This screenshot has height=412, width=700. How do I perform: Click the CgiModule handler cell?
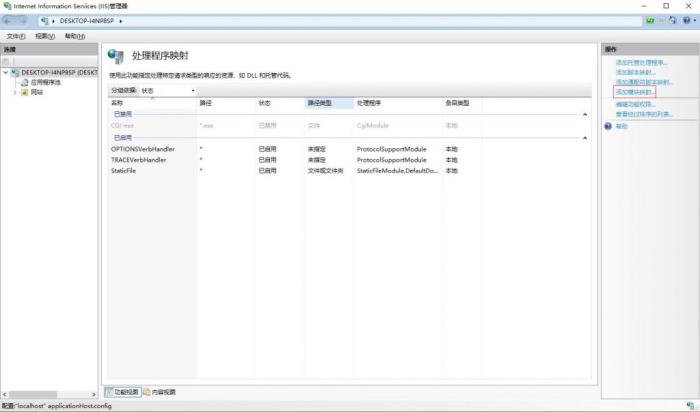(x=373, y=126)
